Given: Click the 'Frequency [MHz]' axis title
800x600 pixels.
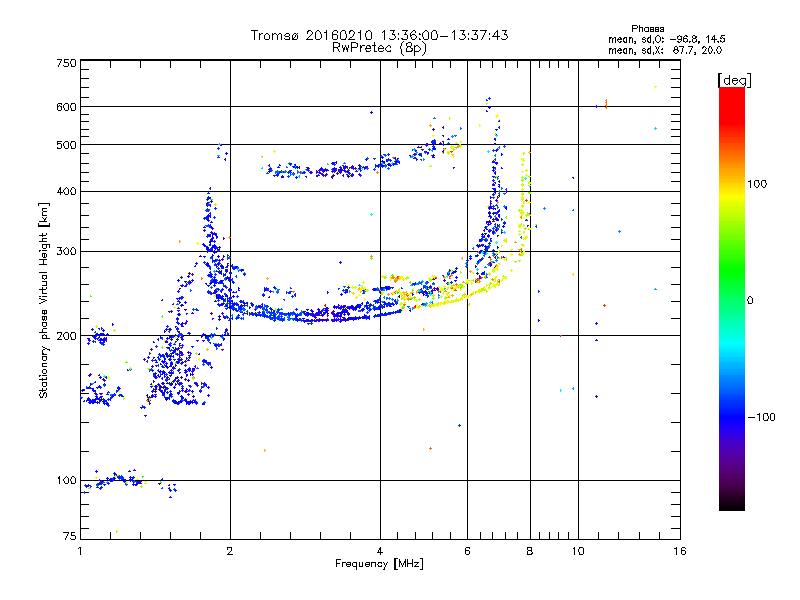Looking at the screenshot, I should coord(379,564).
